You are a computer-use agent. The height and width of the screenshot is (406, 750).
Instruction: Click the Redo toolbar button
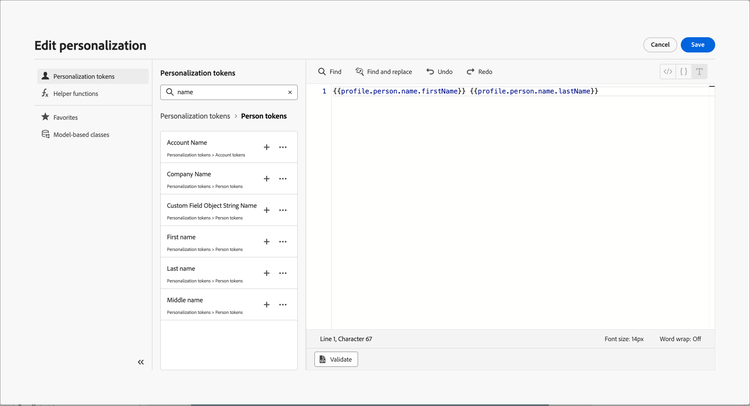479,72
